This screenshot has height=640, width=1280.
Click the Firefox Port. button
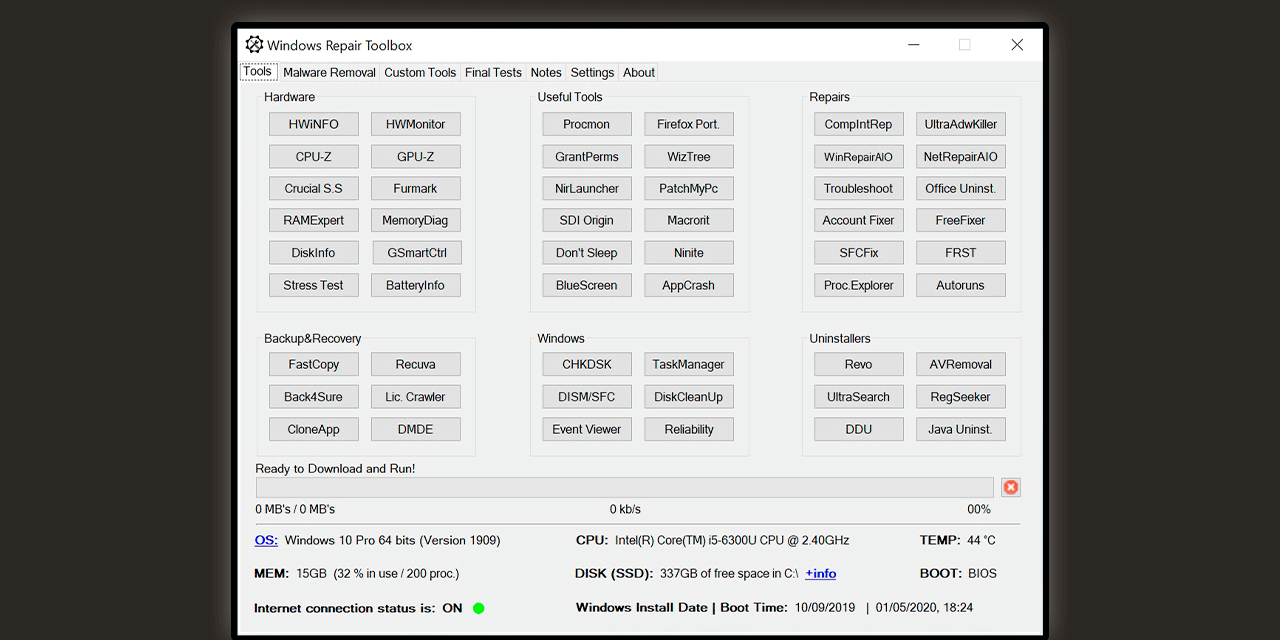(x=689, y=124)
